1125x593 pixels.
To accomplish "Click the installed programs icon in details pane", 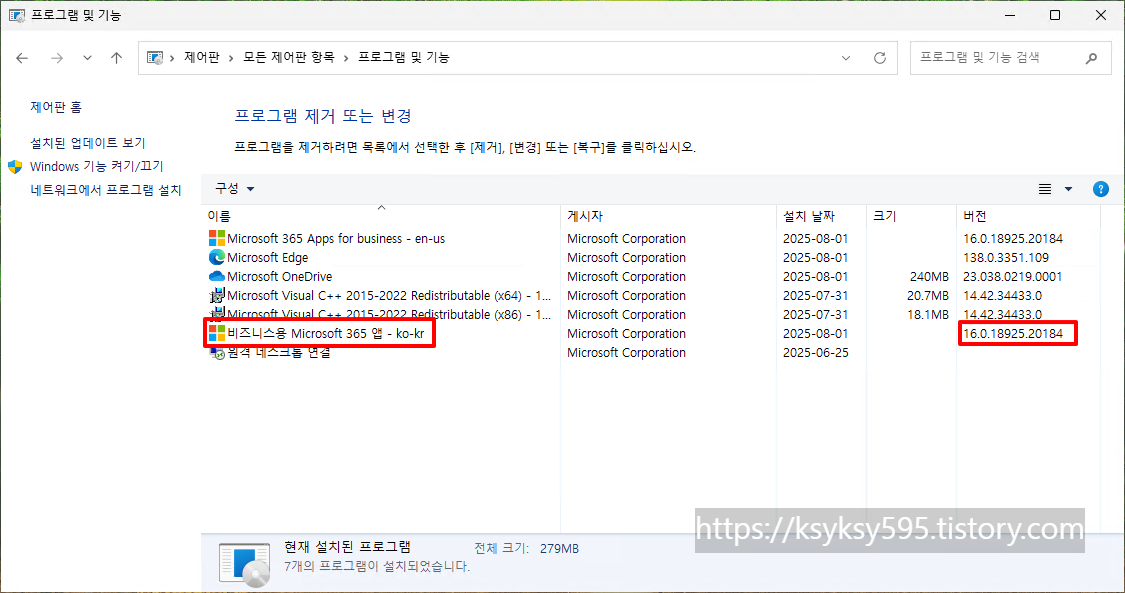I will point(245,564).
